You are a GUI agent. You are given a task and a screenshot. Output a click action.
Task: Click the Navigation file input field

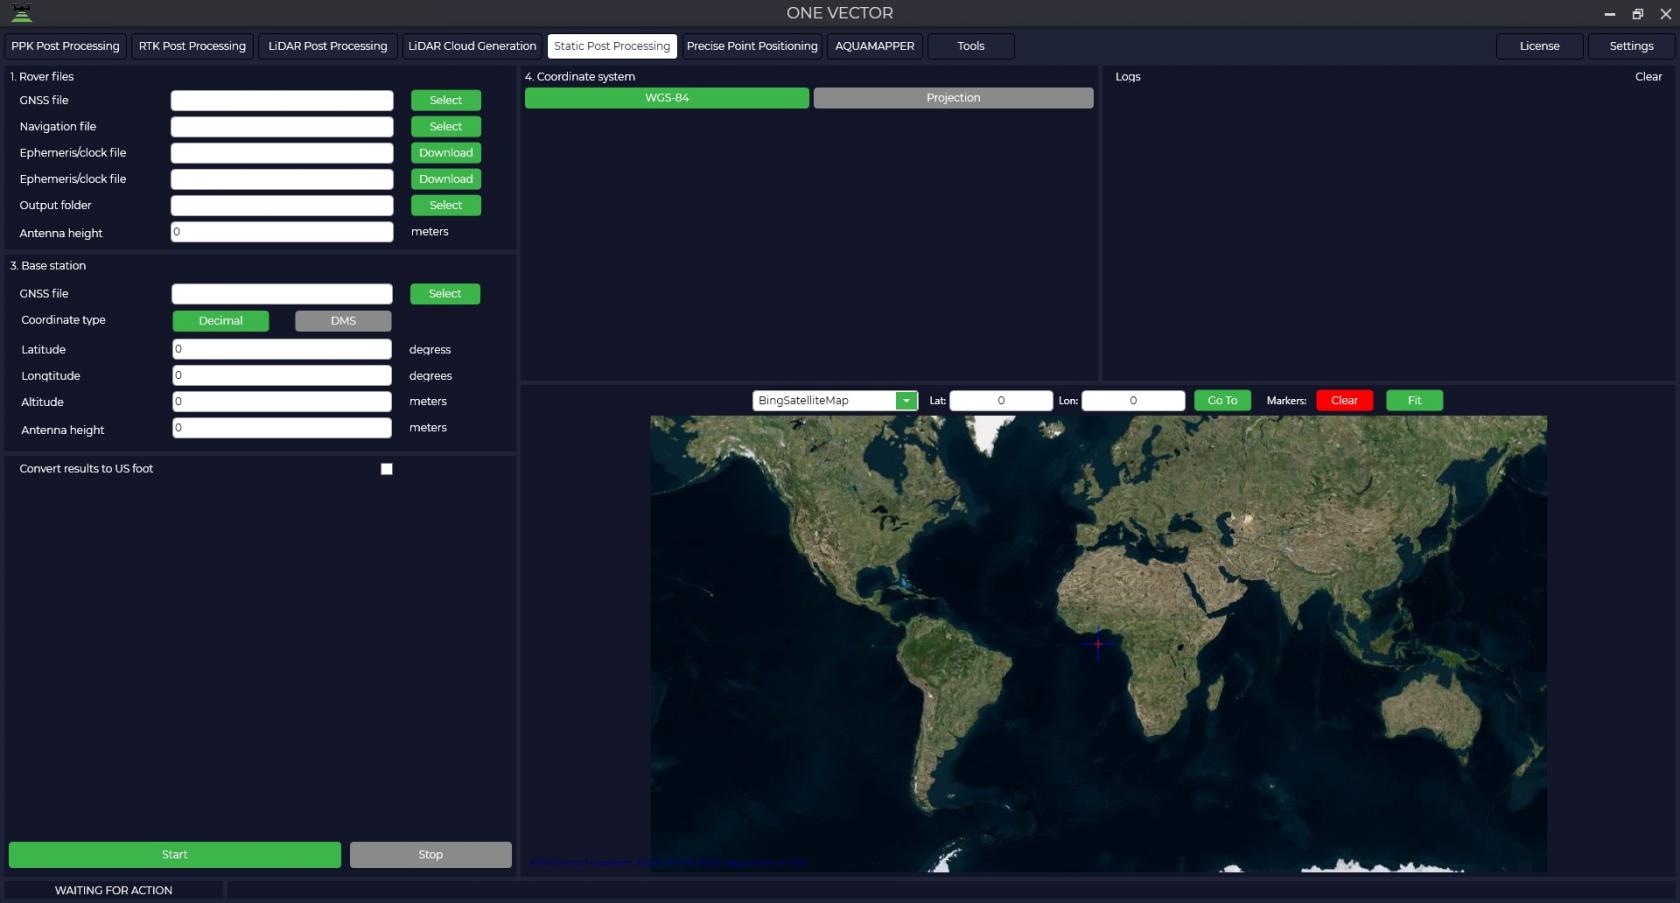point(282,127)
